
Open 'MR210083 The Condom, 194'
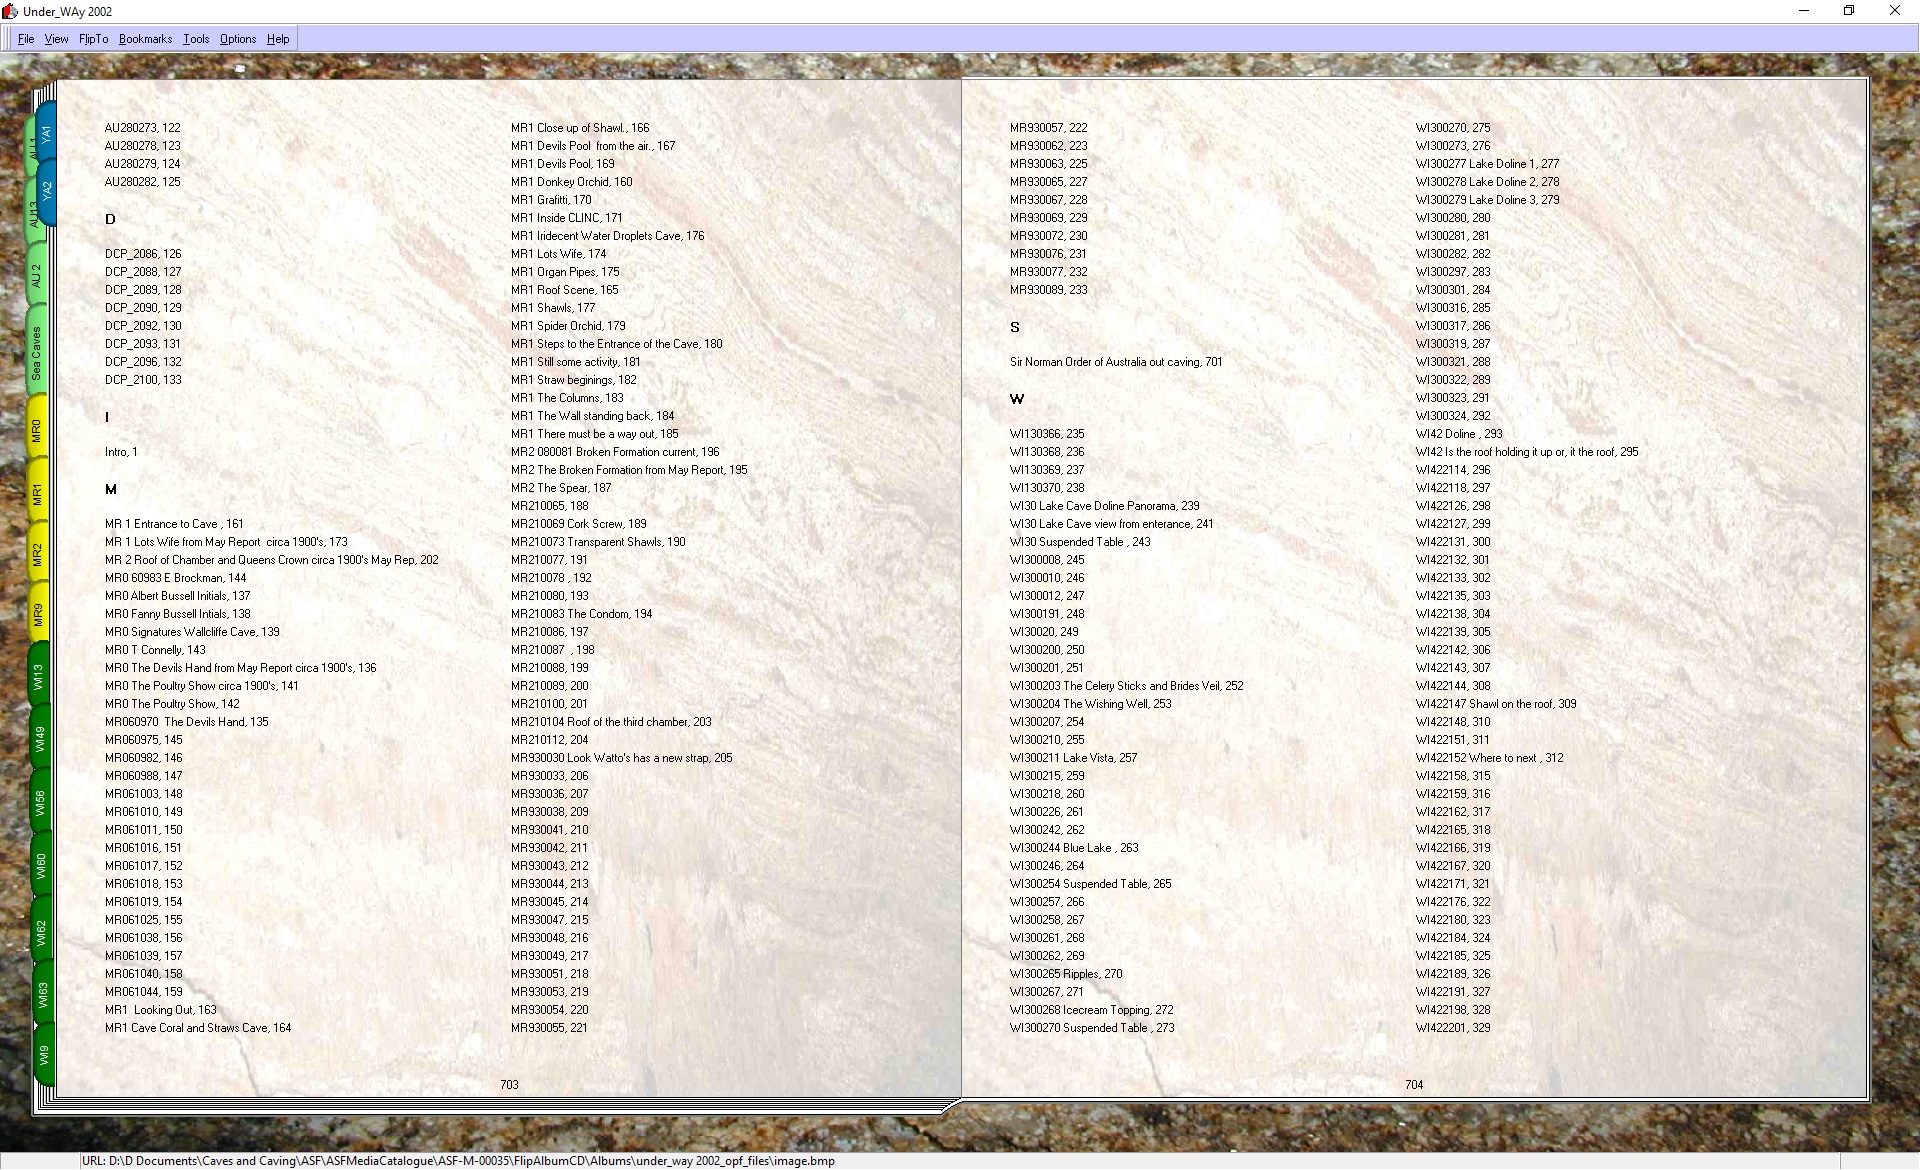[x=581, y=614]
